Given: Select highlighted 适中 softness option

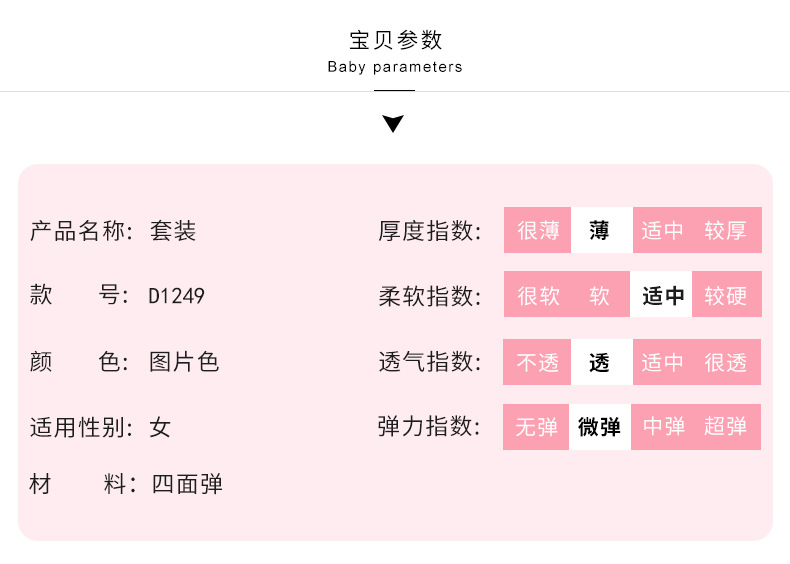Looking at the screenshot, I should [x=662, y=295].
